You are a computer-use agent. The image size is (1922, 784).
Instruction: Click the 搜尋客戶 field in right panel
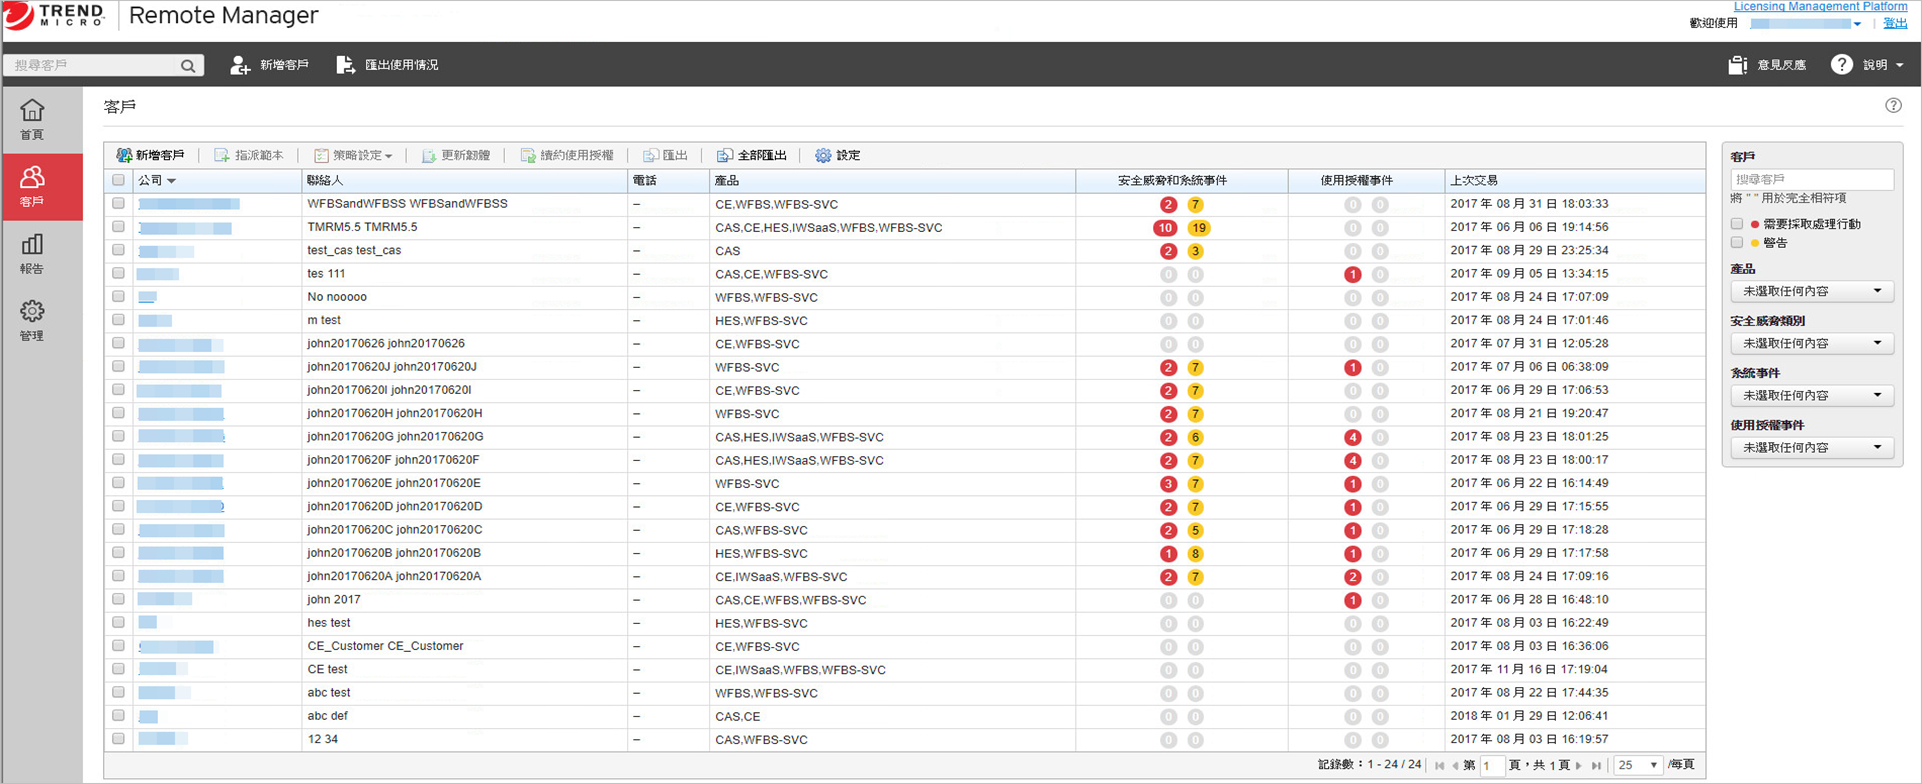1811,179
